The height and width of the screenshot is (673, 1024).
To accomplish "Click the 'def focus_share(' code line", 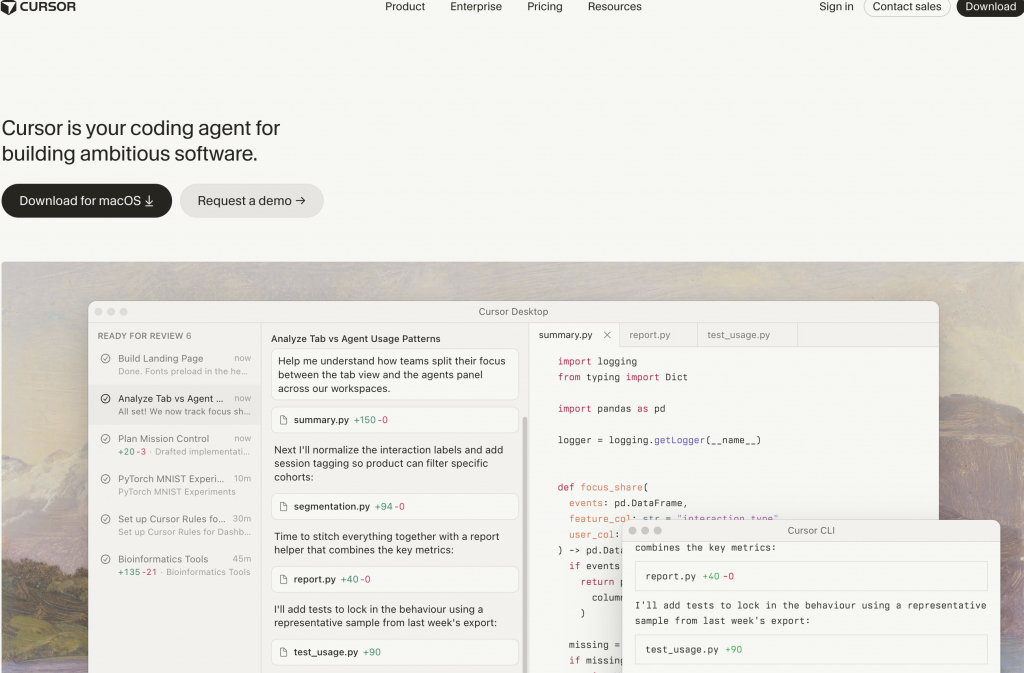I will pyautogui.click(x=603, y=487).
